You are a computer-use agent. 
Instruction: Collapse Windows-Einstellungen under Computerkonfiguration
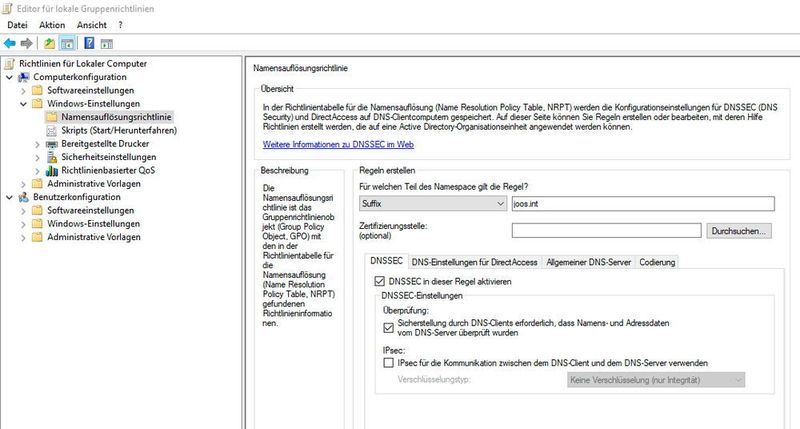[x=23, y=104]
